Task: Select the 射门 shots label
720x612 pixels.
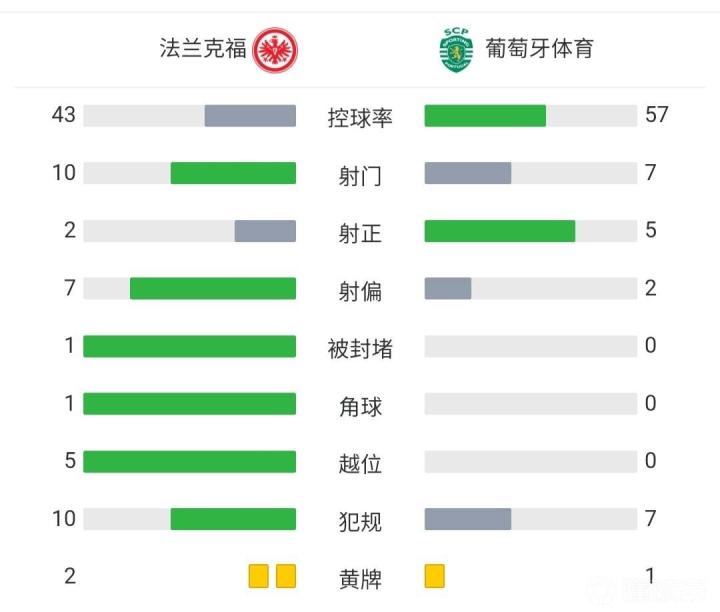Action: (360, 176)
